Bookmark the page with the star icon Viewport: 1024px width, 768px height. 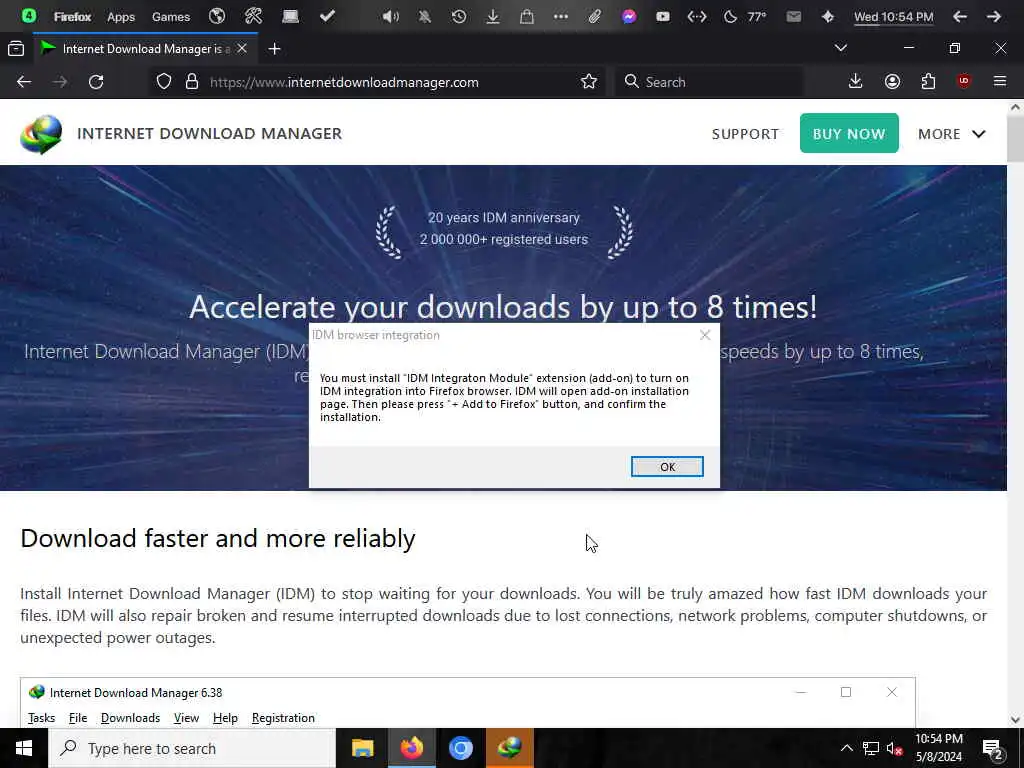point(588,82)
